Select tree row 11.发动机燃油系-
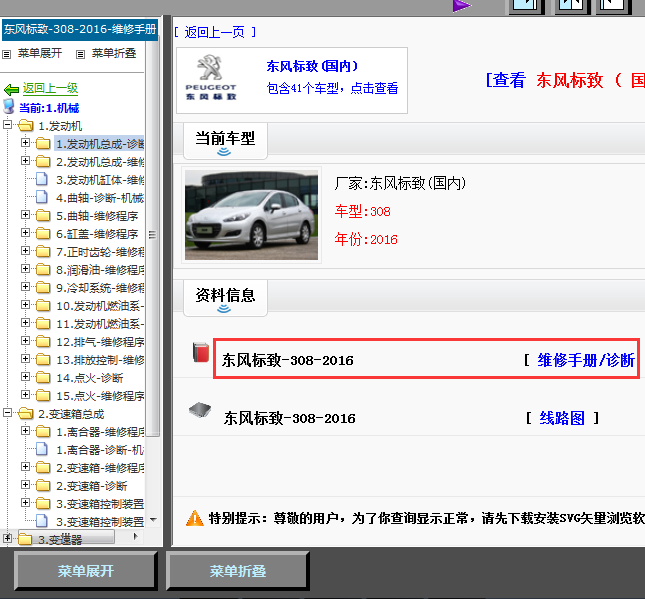The image size is (645, 599). (x=100, y=324)
